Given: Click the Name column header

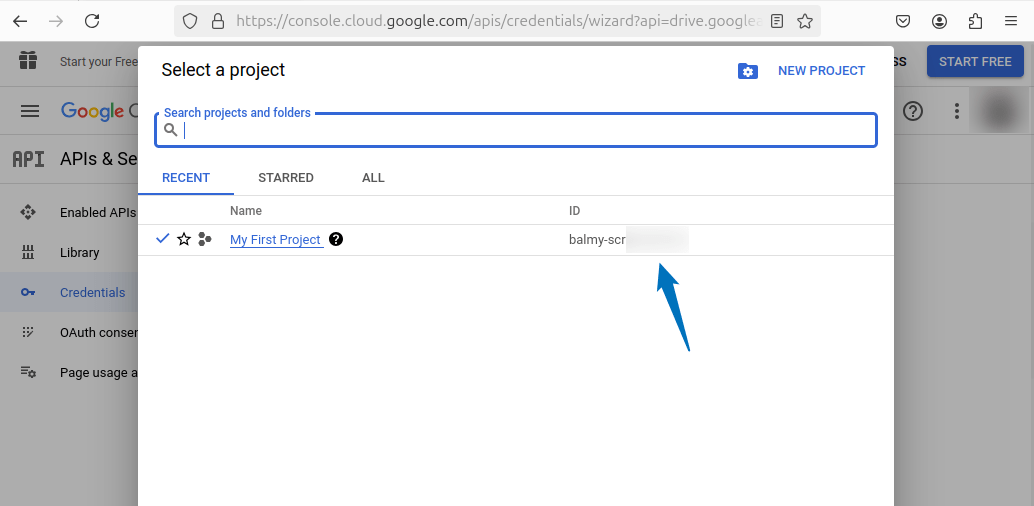Looking at the screenshot, I should (246, 210).
